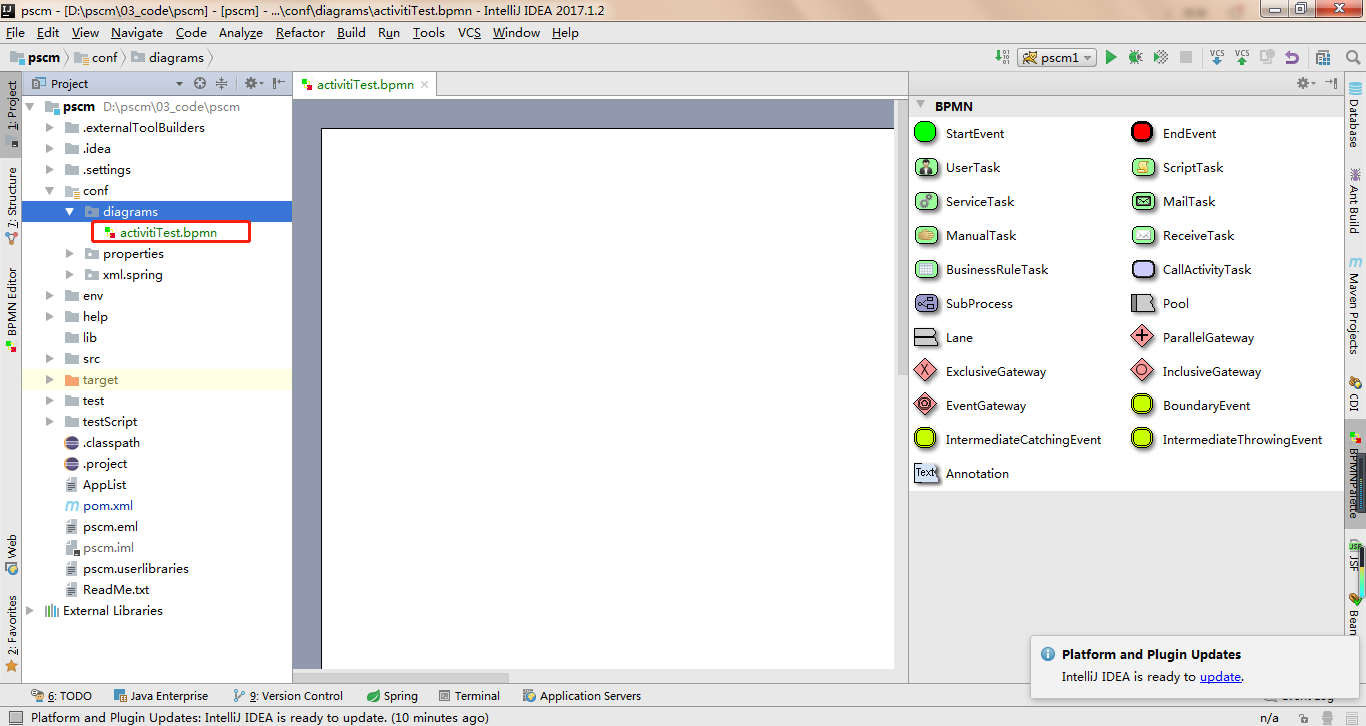Screen dimensions: 1366x726
Task: Collapse the diagrams folder arrow
Action: click(70, 211)
